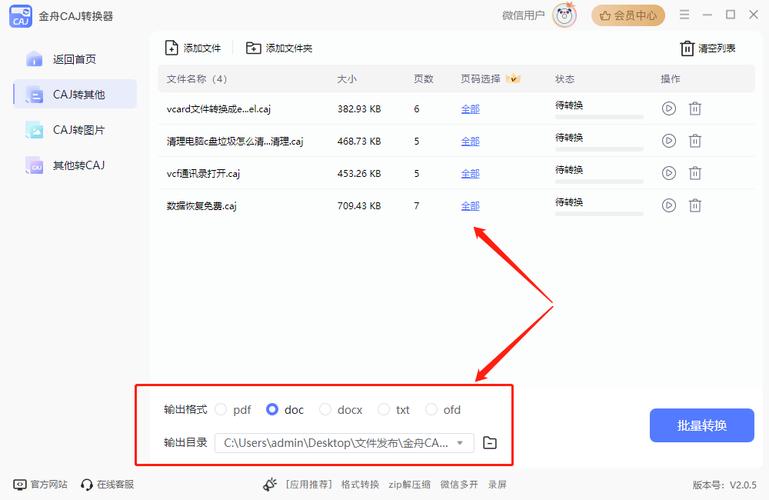
Task: Expand the output directory path dropdown
Action: click(460, 443)
